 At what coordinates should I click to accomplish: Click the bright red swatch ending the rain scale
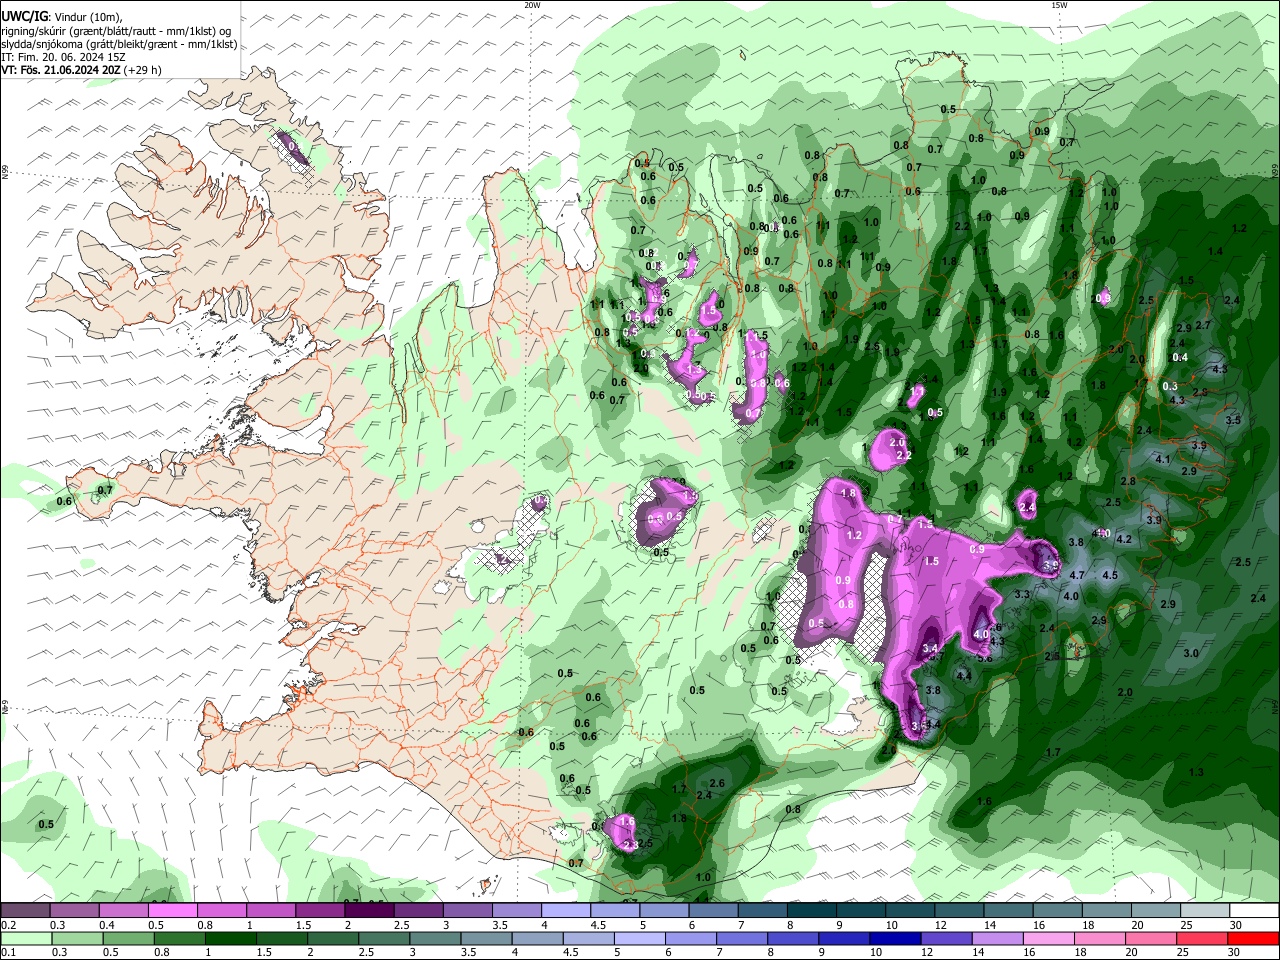(1254, 939)
